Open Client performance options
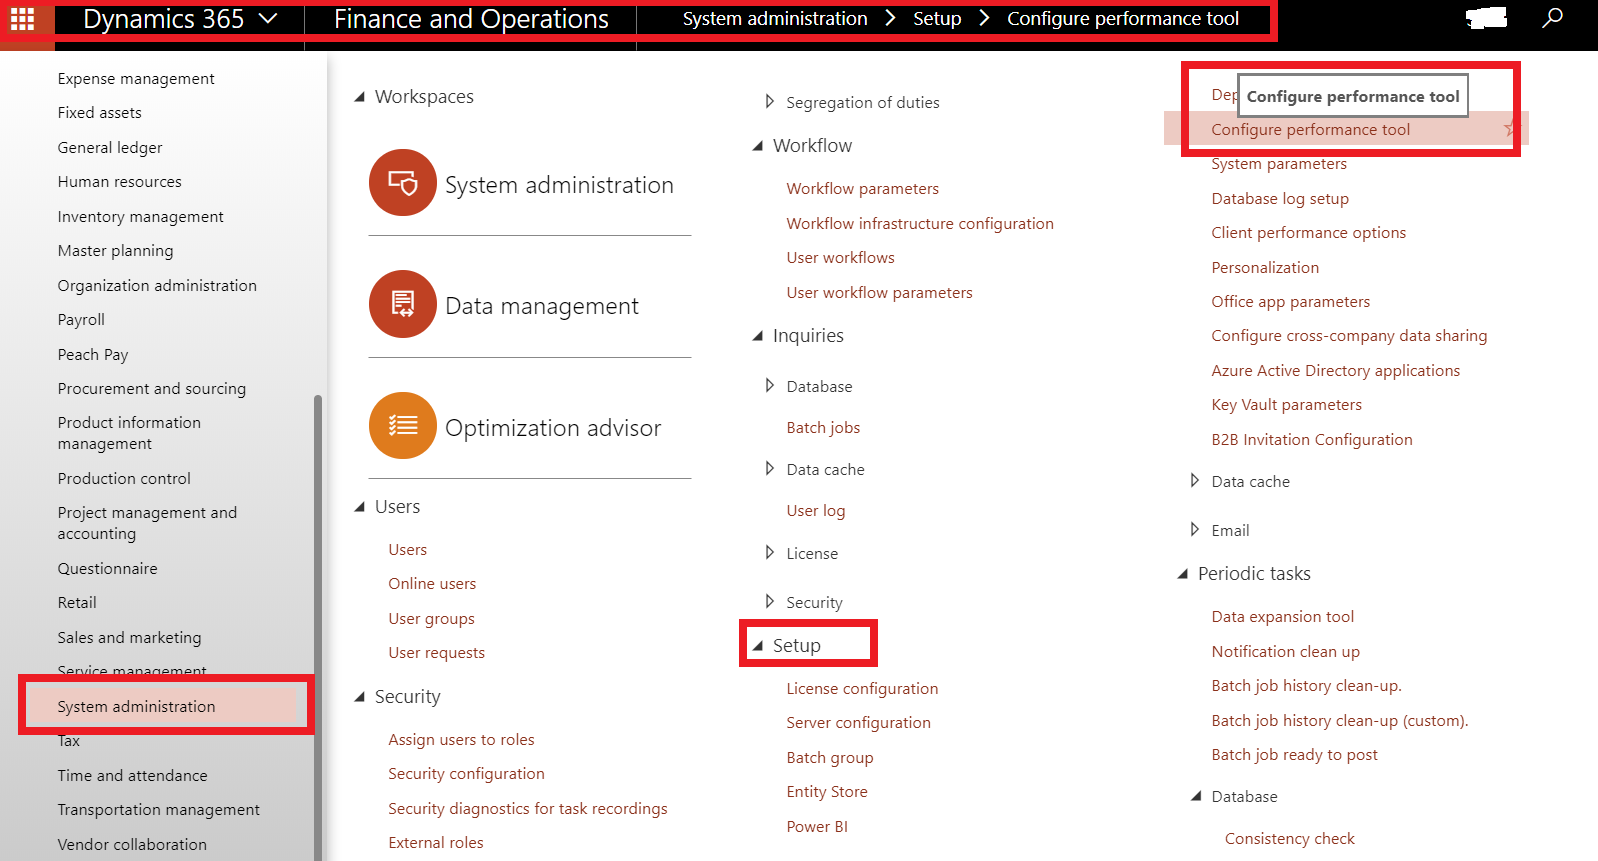This screenshot has width=1598, height=861. [1309, 232]
